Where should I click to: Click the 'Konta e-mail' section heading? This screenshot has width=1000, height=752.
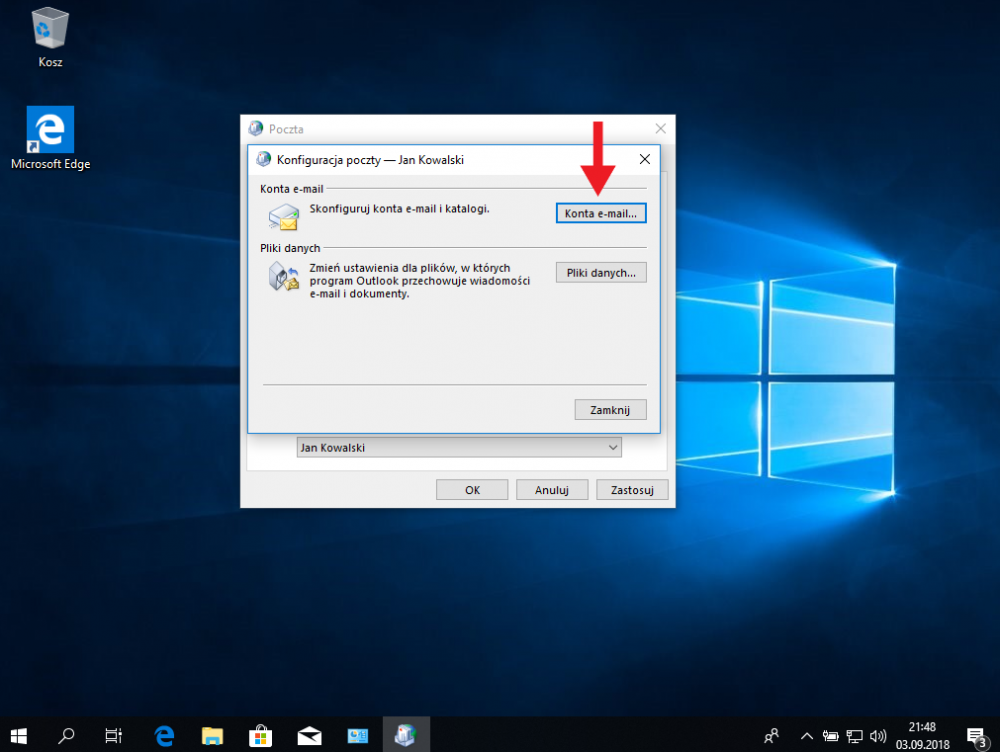(x=291, y=189)
